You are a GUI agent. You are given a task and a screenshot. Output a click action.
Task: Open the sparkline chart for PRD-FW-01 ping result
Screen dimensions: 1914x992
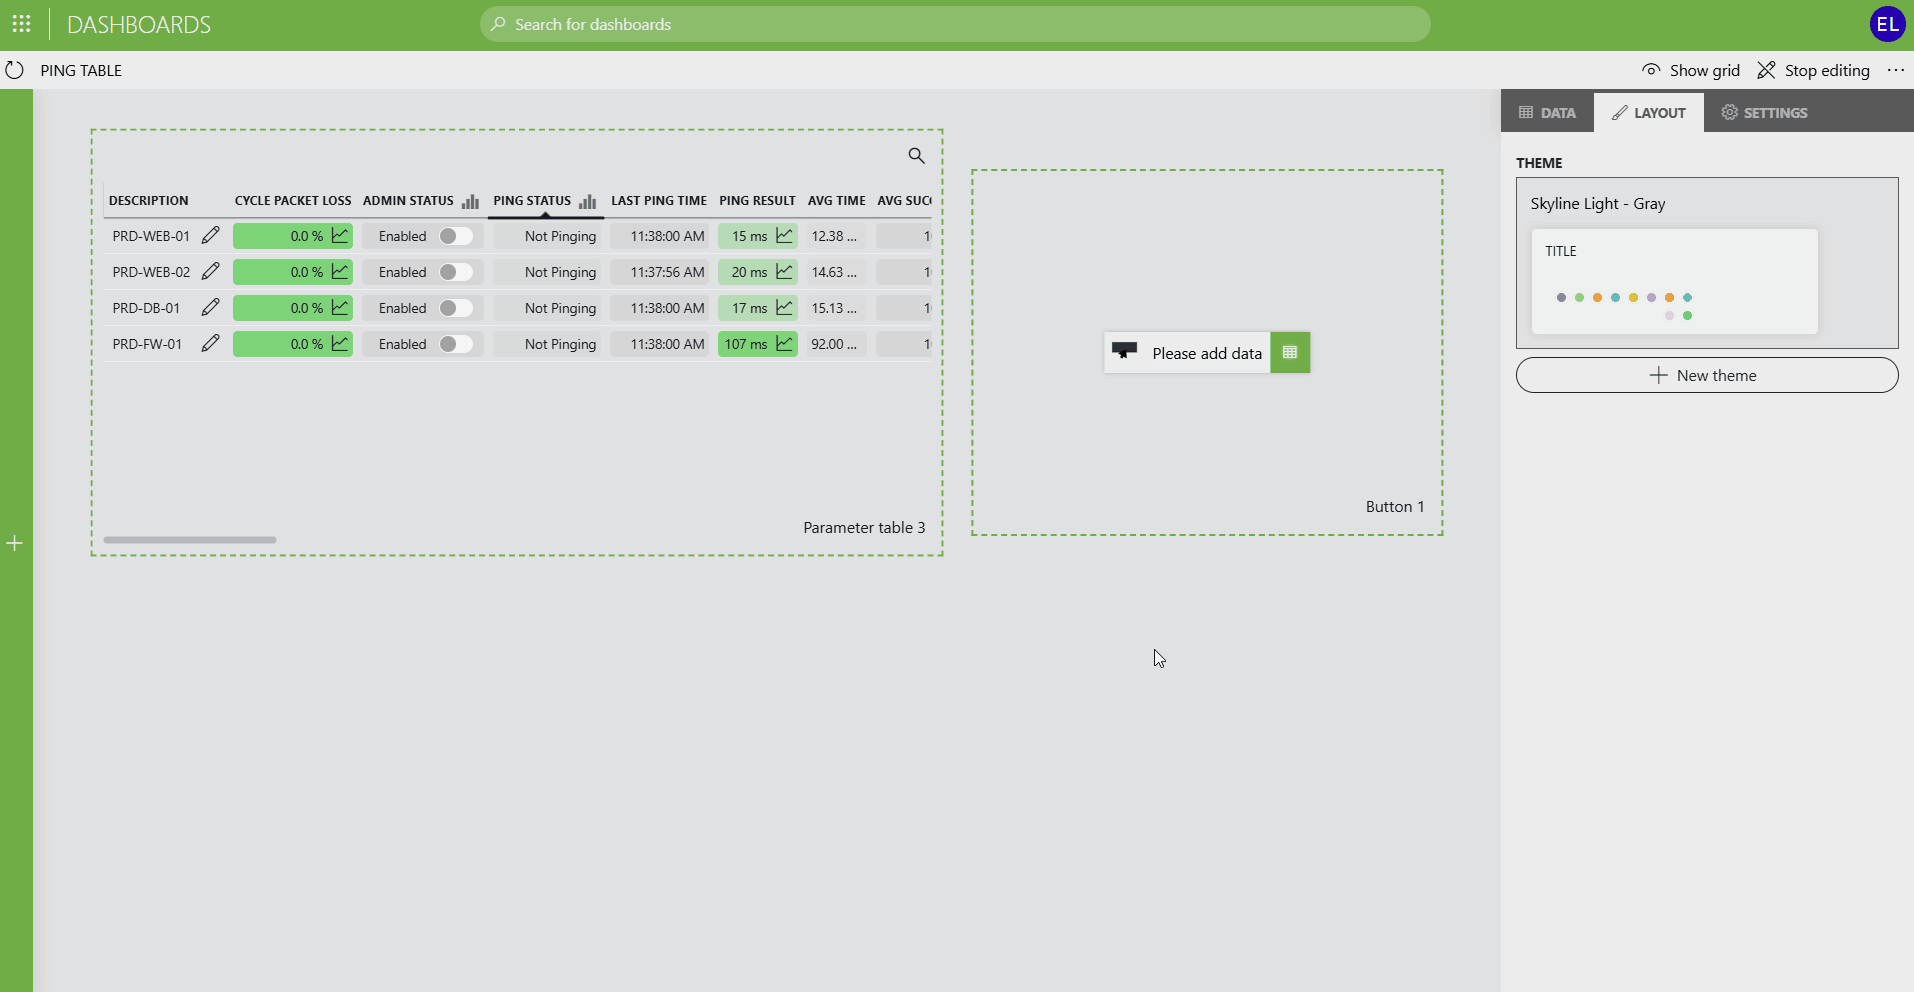coord(784,343)
